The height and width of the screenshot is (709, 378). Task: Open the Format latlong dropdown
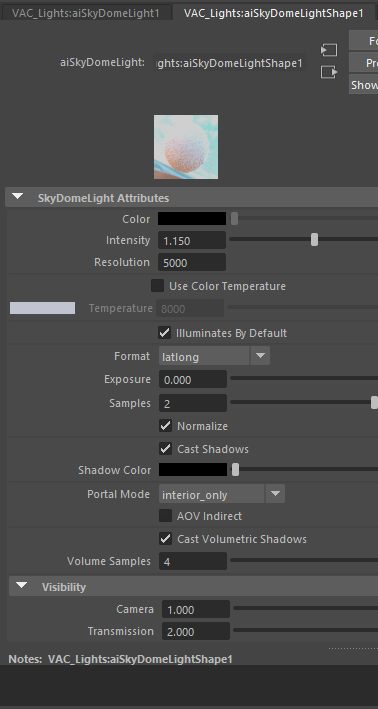(214, 356)
